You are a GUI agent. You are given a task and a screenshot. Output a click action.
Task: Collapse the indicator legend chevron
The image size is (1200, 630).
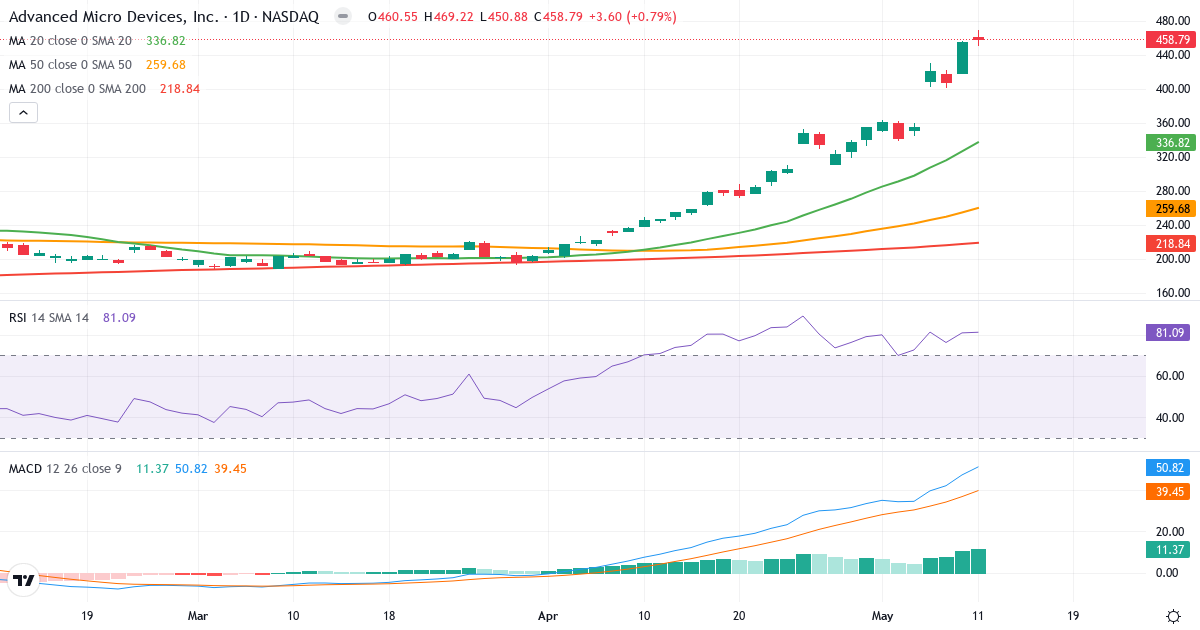pyautogui.click(x=23, y=113)
